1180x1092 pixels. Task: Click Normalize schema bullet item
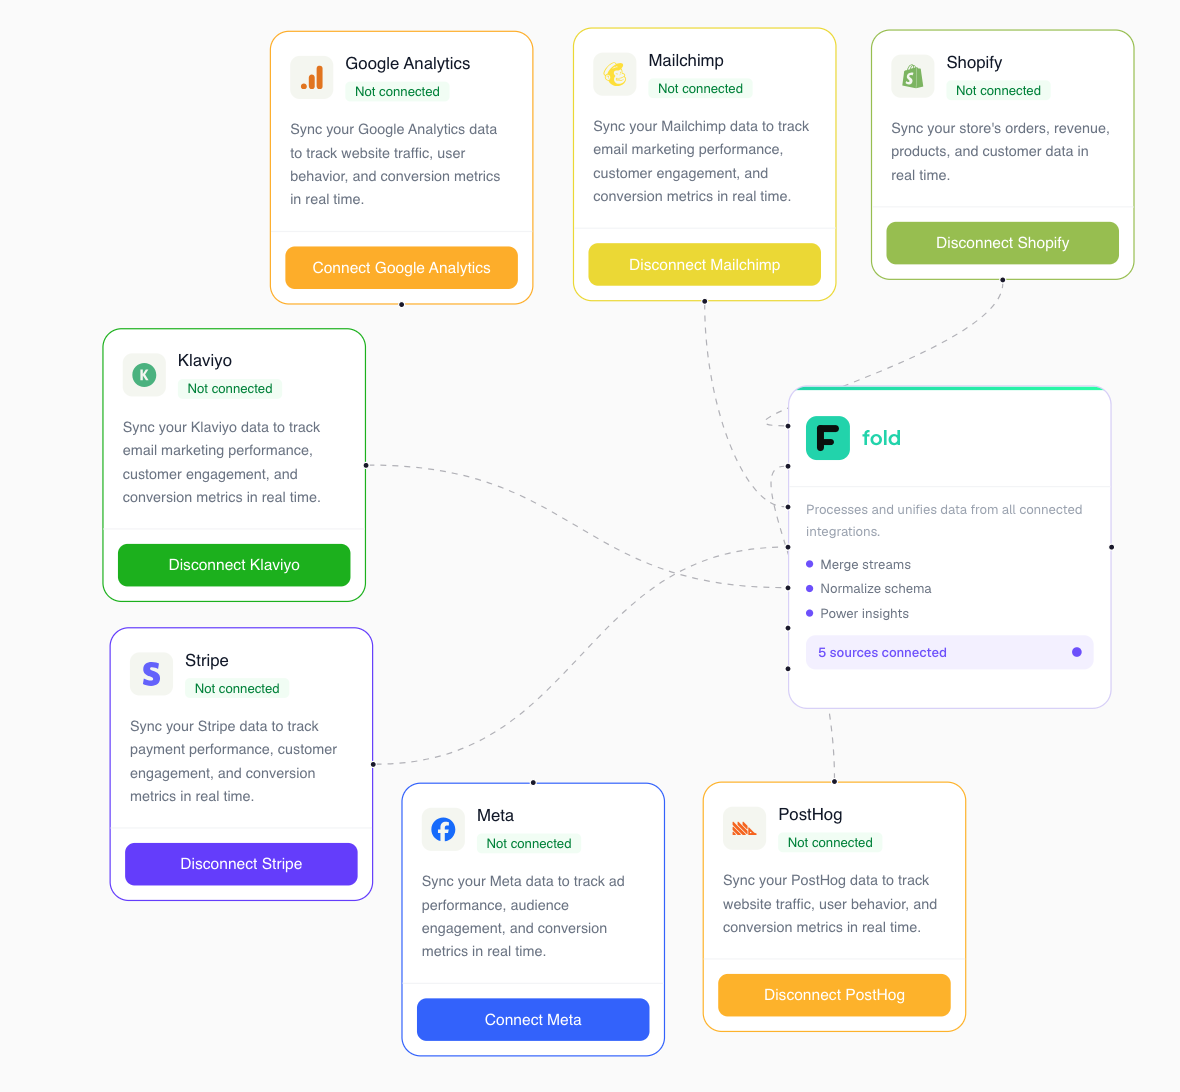pyautogui.click(x=869, y=589)
